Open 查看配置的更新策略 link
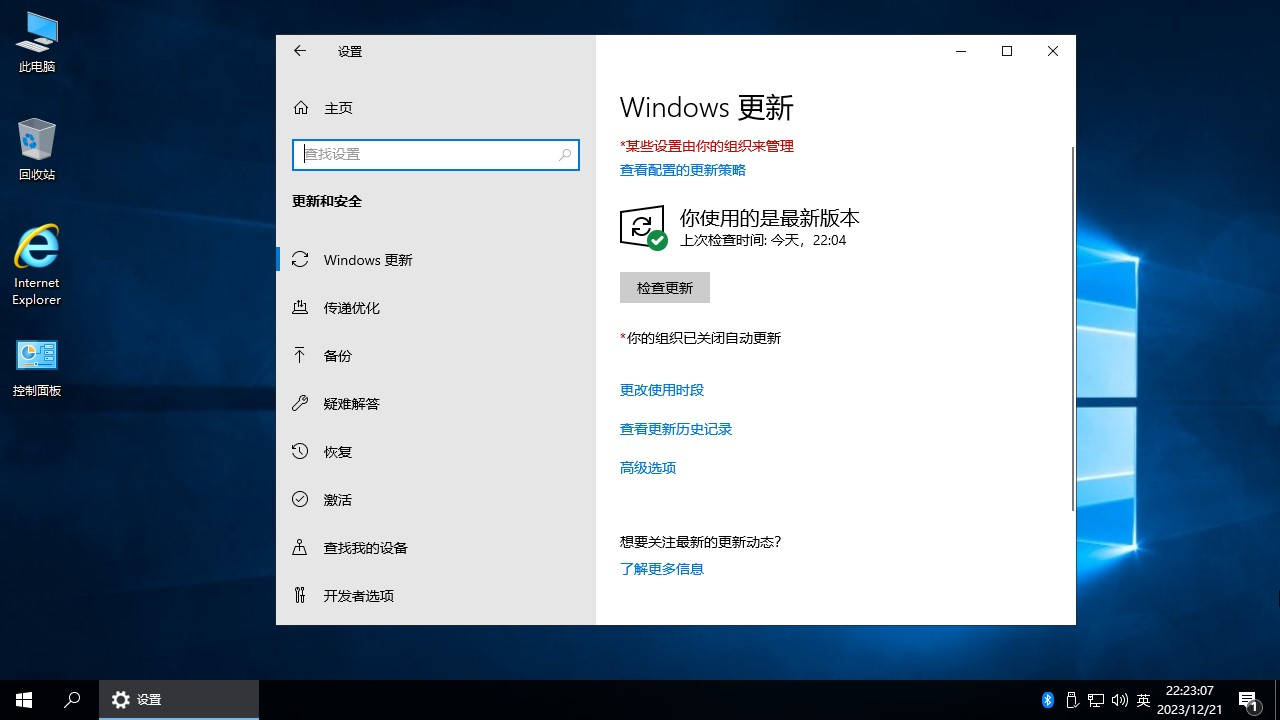 pos(683,170)
